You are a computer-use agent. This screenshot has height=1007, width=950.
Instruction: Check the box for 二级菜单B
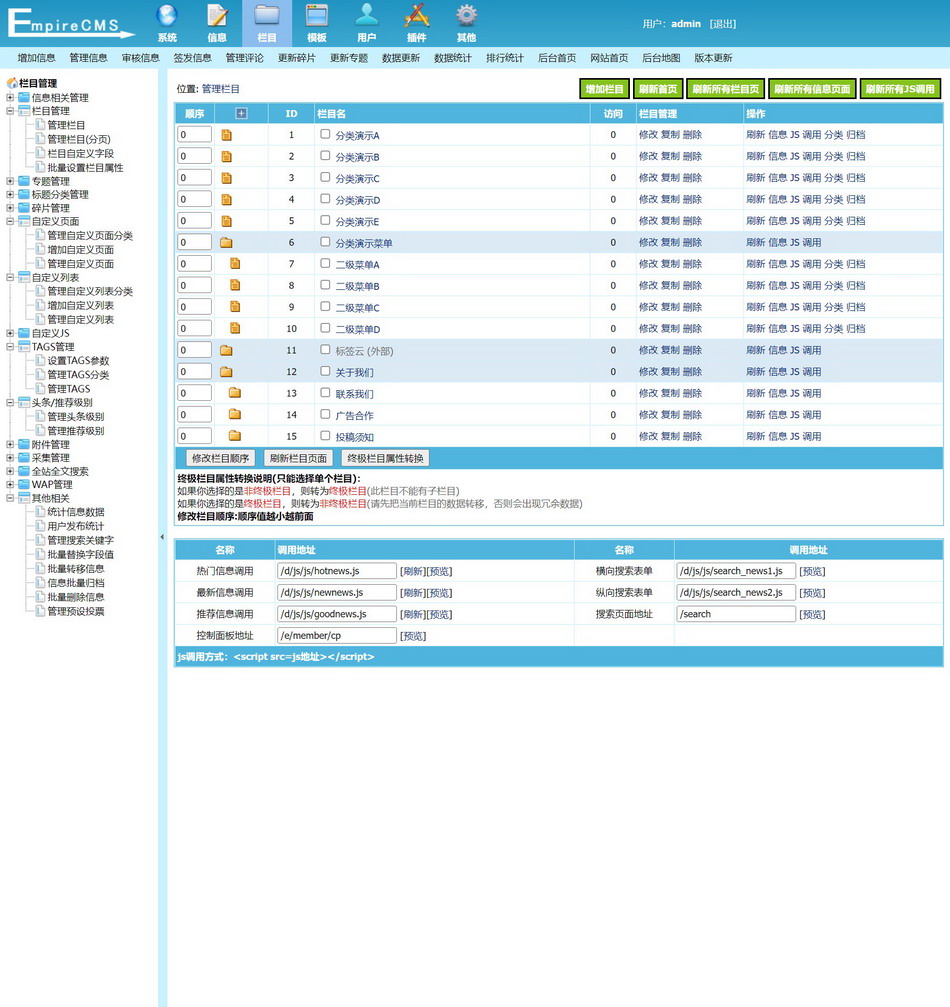pos(325,285)
